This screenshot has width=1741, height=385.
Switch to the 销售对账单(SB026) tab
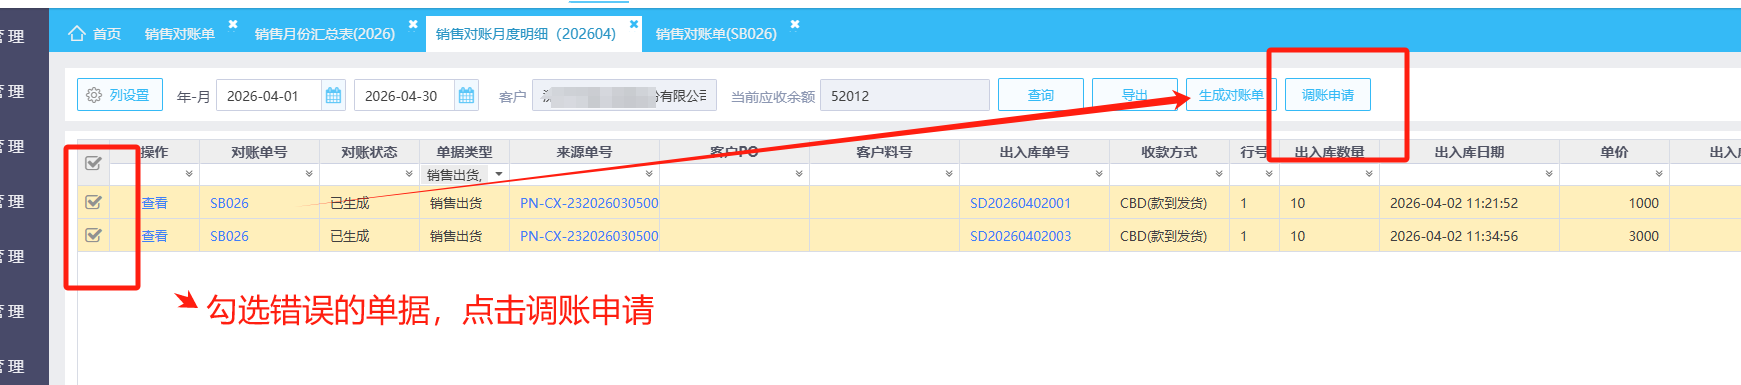pyautogui.click(x=716, y=34)
